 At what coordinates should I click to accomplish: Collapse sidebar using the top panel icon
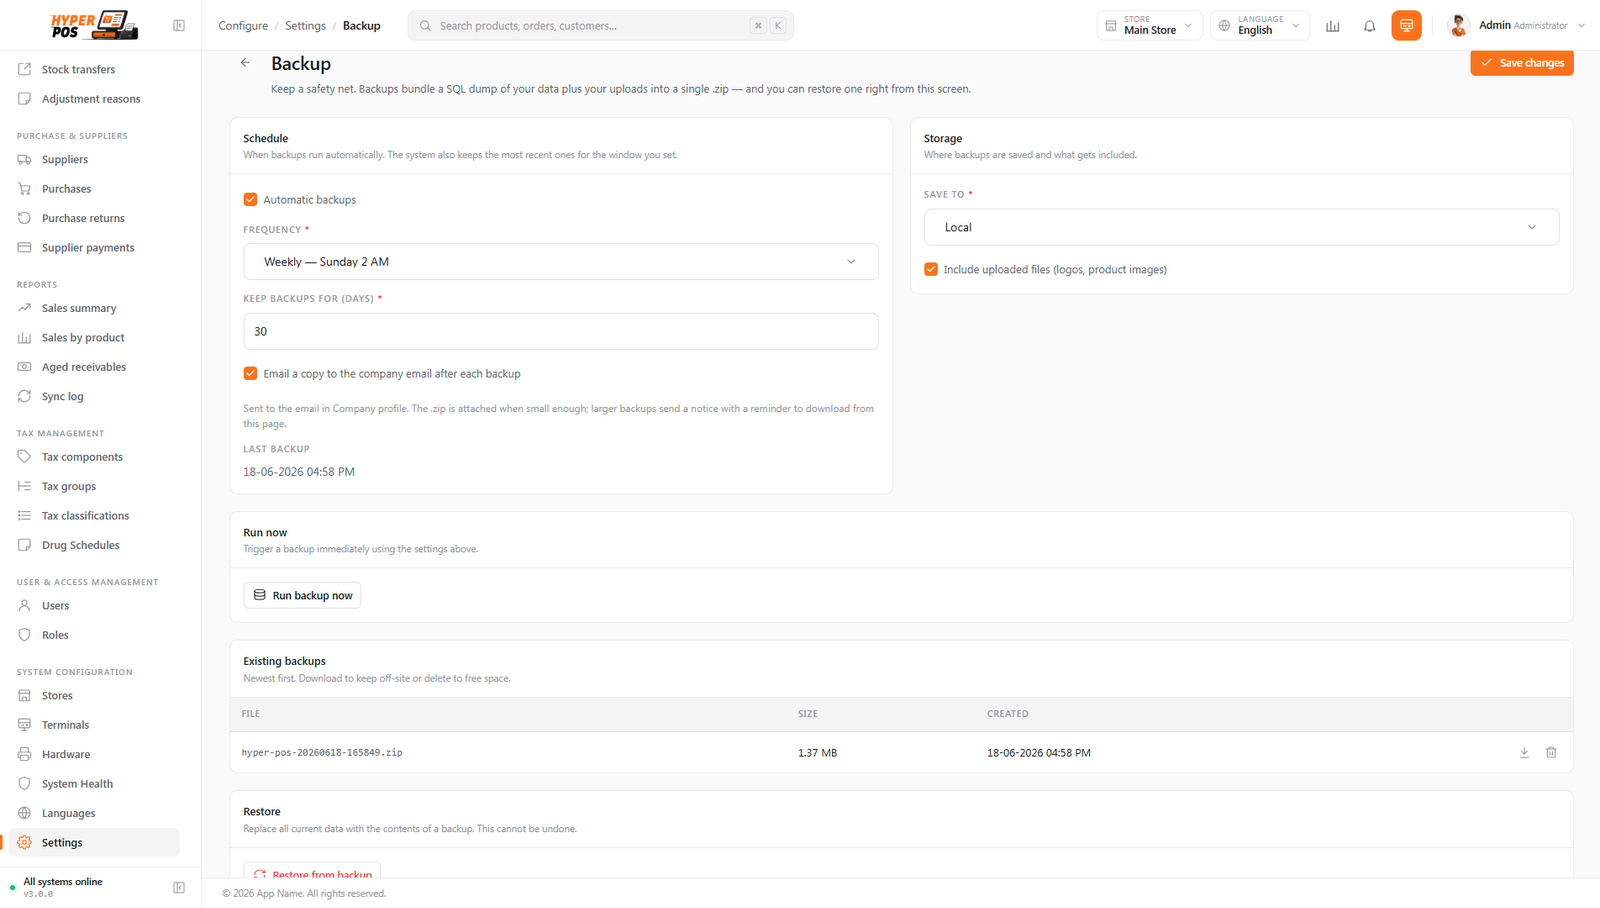(179, 26)
